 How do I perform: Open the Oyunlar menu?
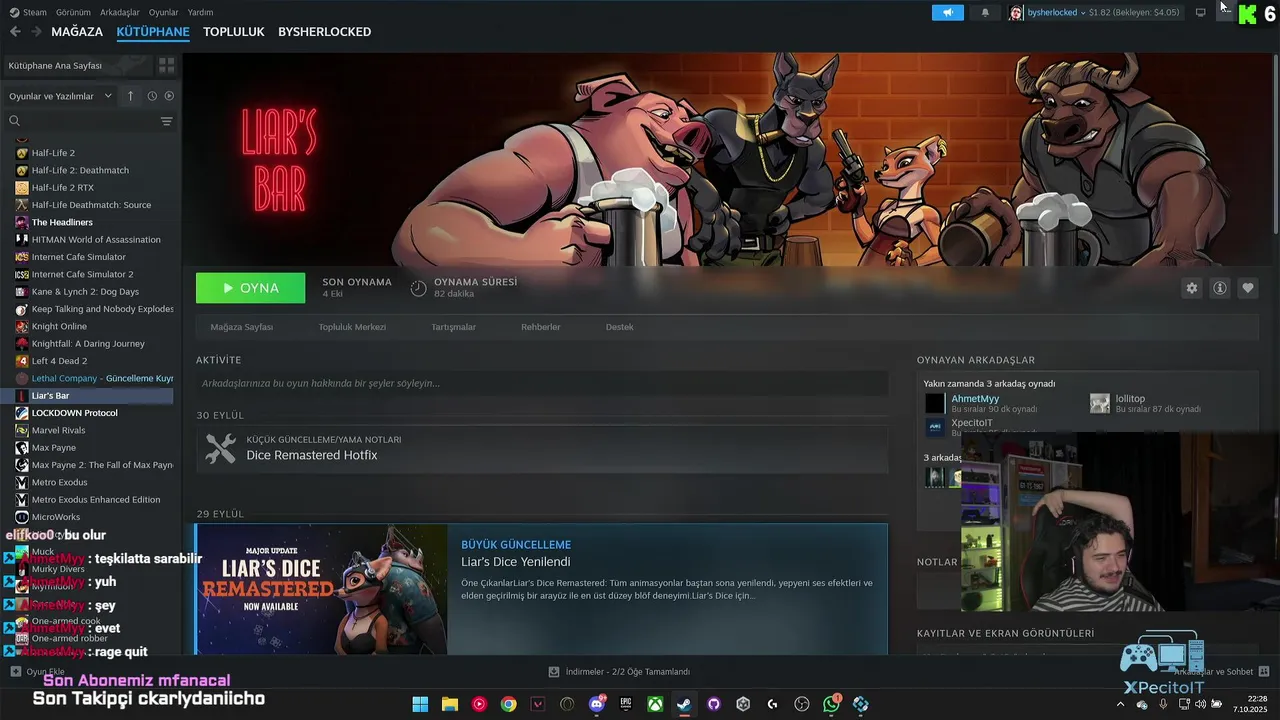click(164, 12)
